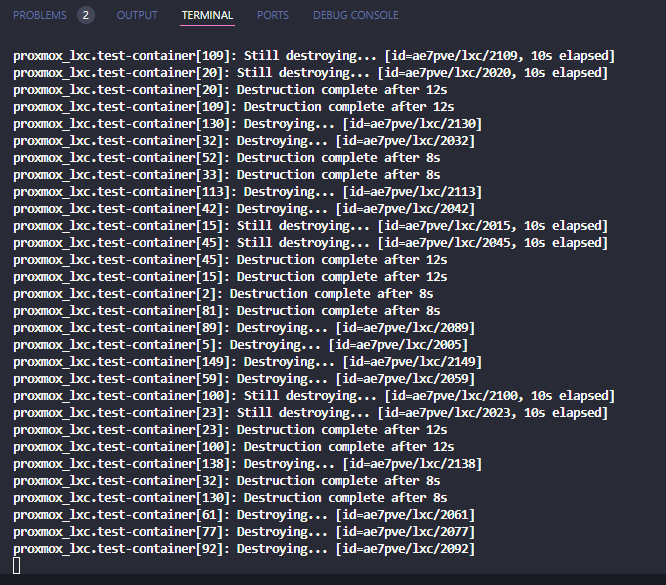Click terminal line for test-container[109] still destroying
This screenshot has height=585, width=666.
coord(314,56)
